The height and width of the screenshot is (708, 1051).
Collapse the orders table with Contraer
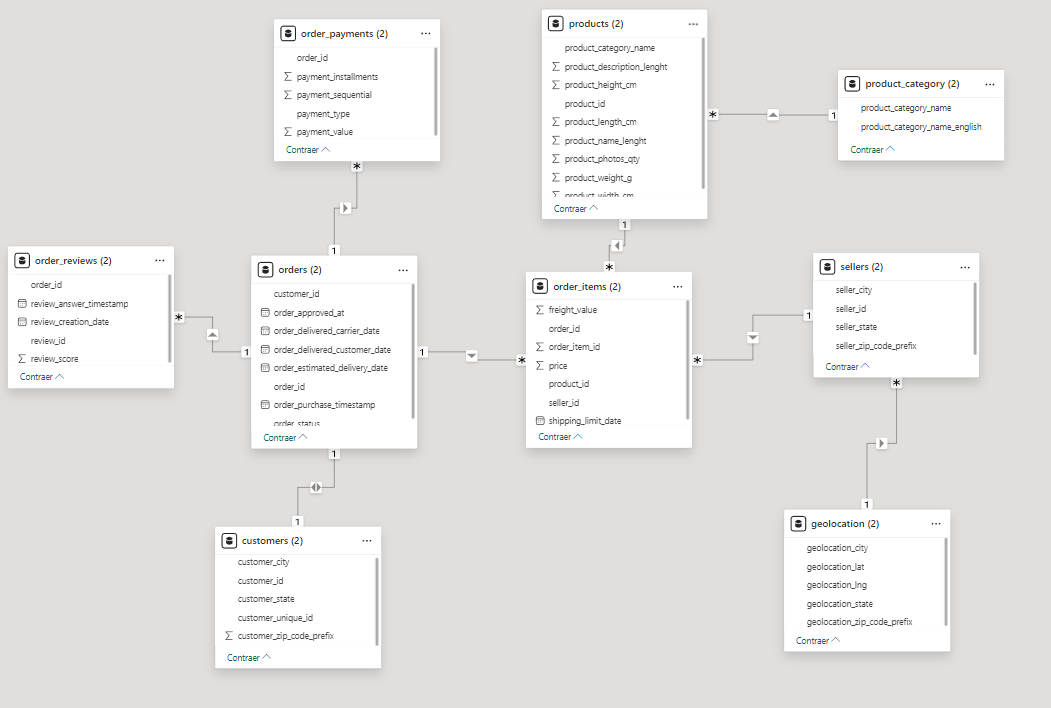(x=285, y=438)
